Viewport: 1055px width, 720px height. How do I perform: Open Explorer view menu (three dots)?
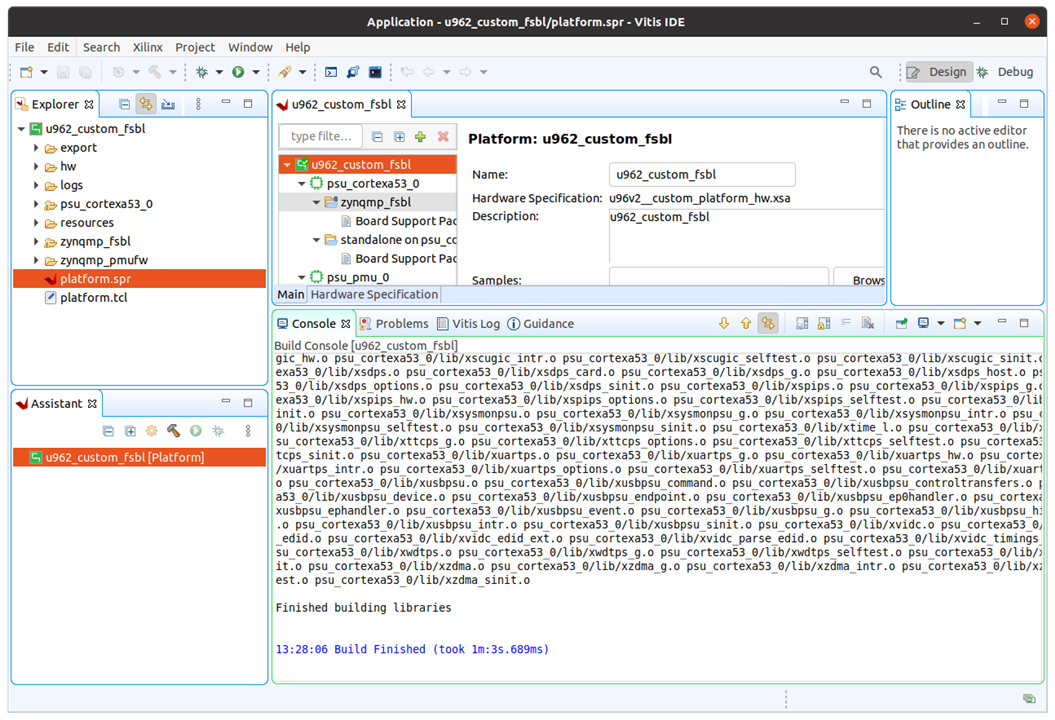(x=198, y=104)
